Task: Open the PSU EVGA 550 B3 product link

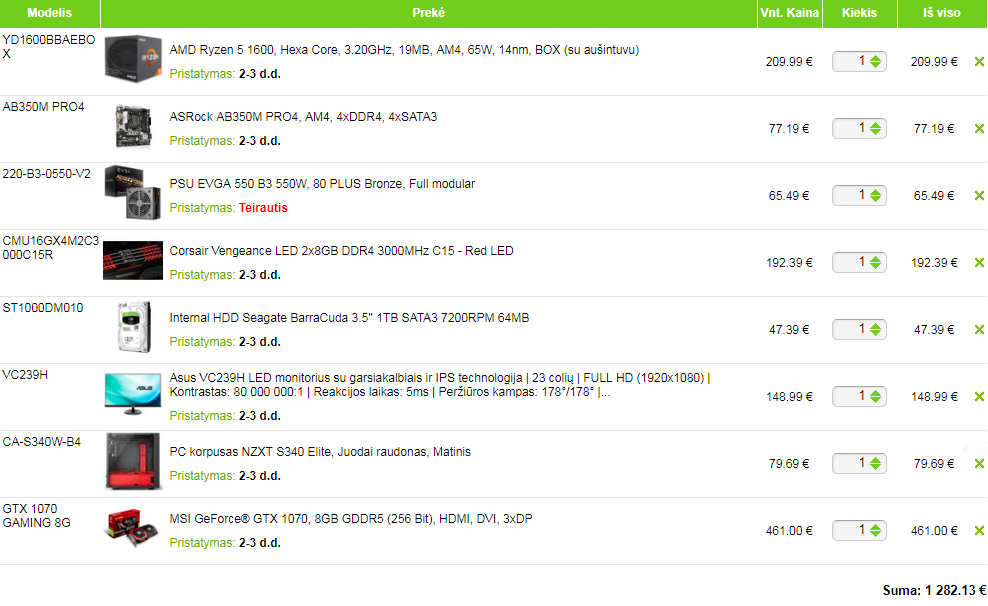Action: 322,184
